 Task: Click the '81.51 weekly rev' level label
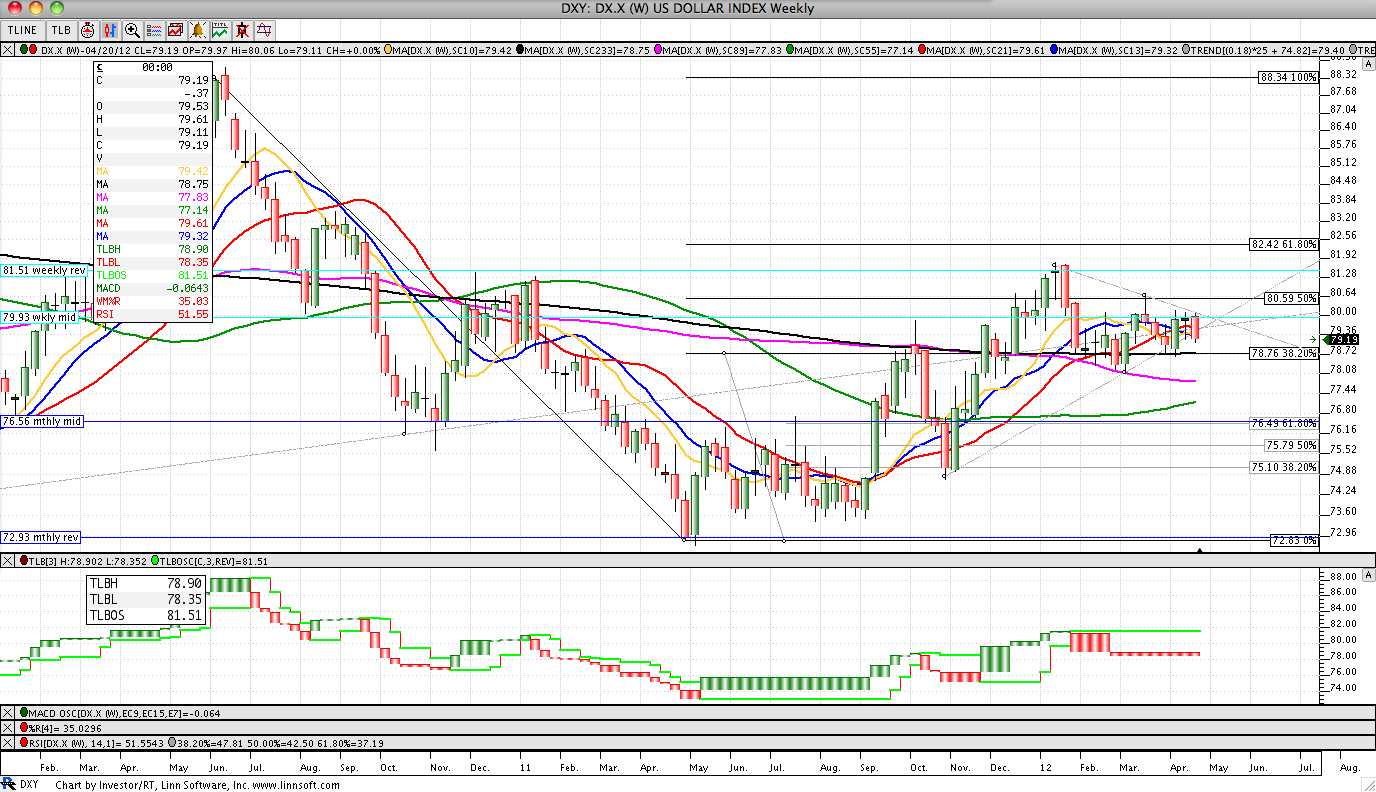coord(44,270)
